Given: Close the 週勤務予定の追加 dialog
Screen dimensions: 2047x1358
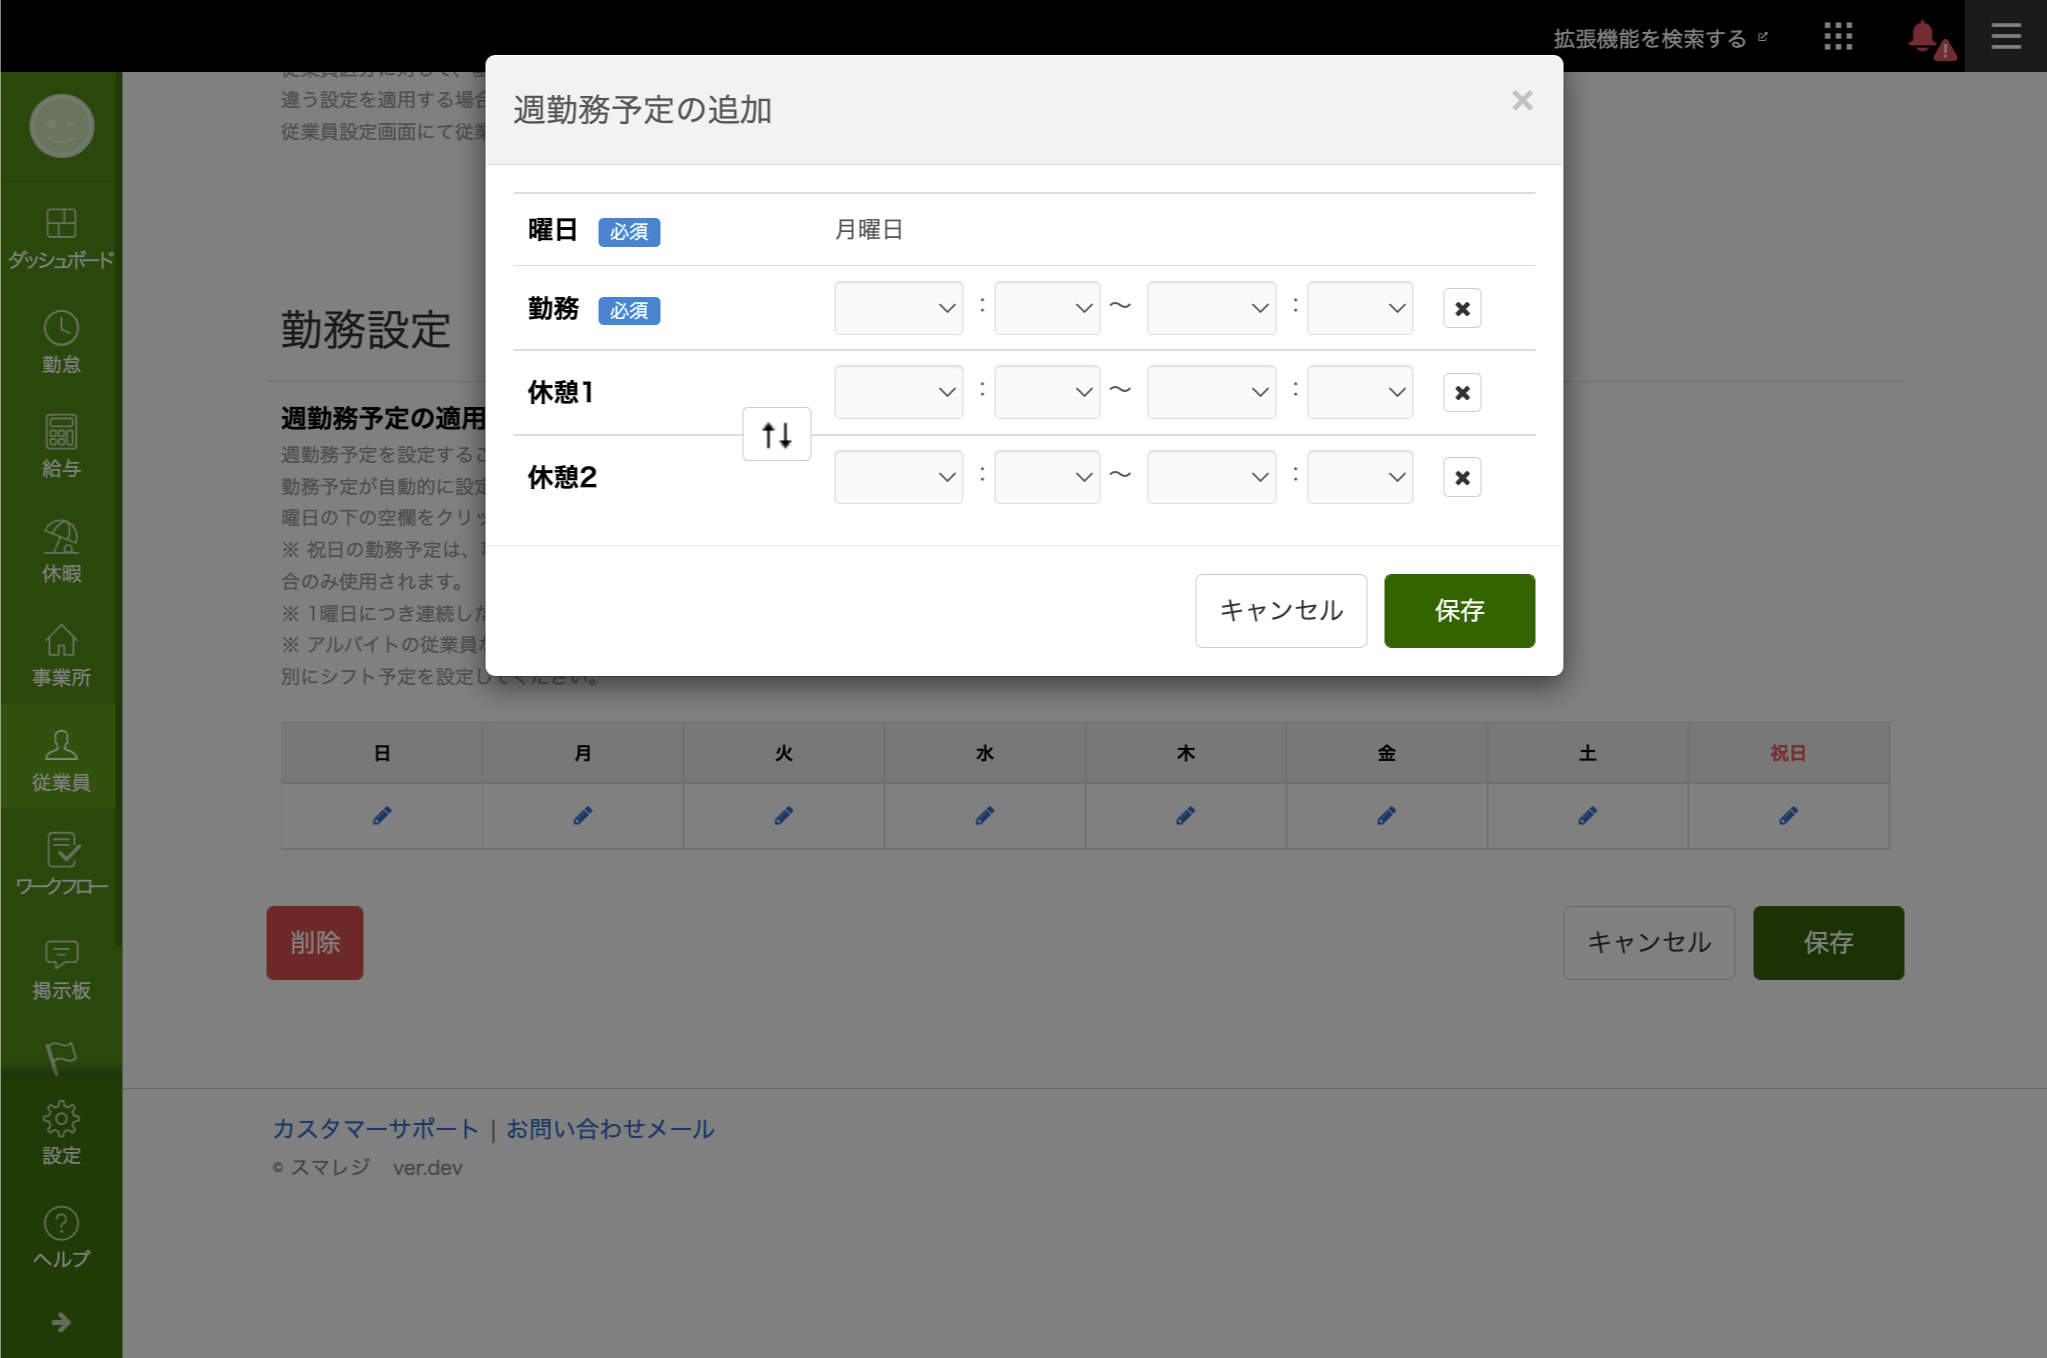Looking at the screenshot, I should click(x=1522, y=101).
